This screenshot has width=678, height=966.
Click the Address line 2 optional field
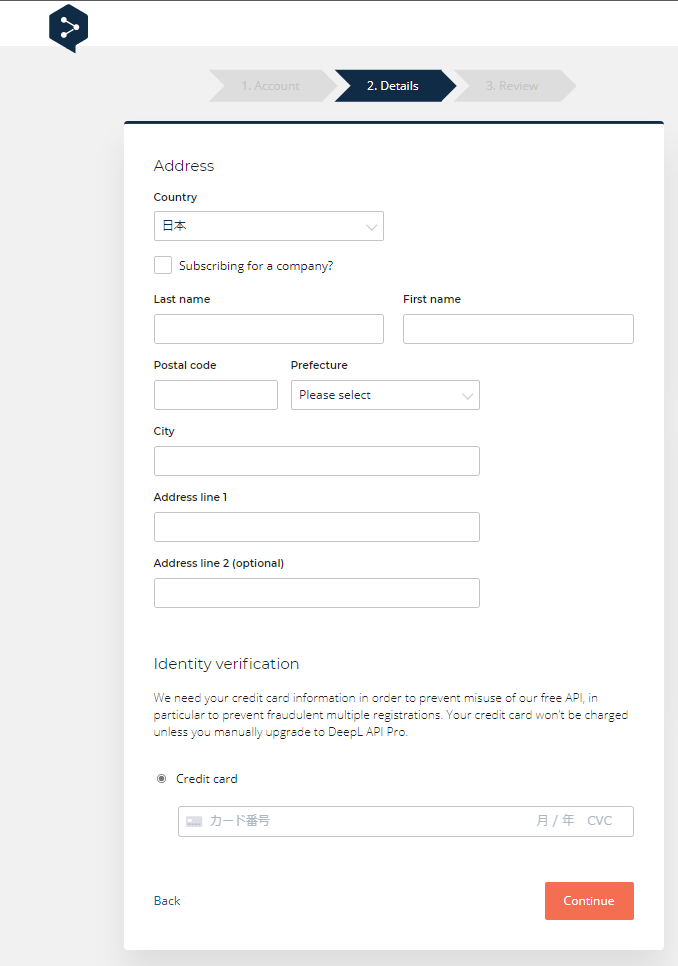point(316,593)
